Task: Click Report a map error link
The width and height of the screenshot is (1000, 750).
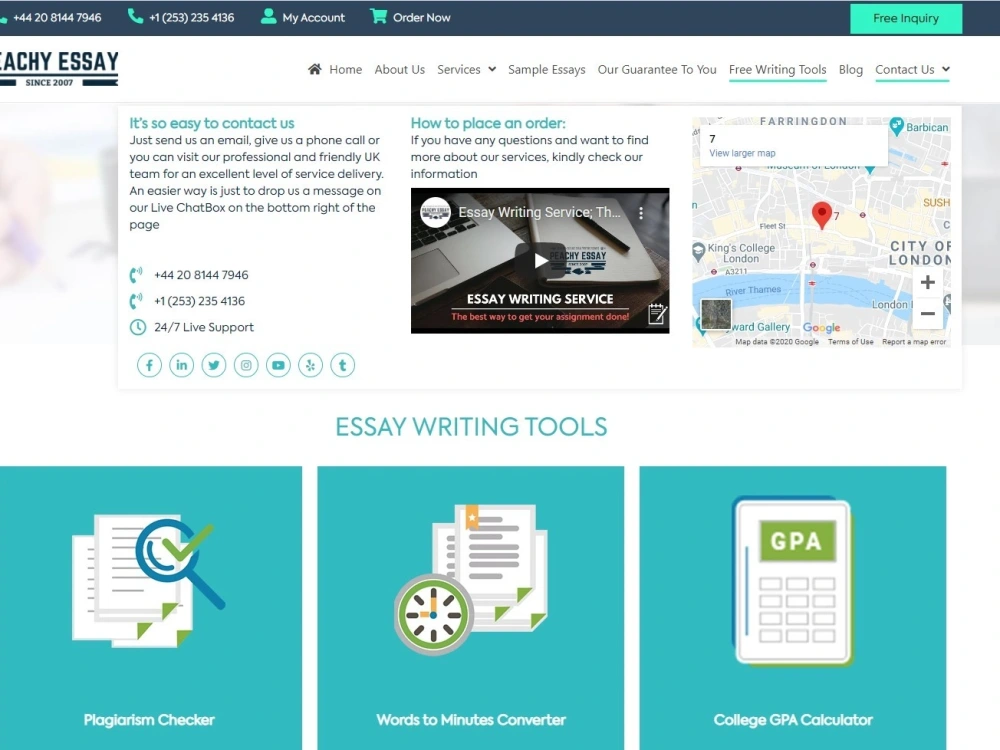Action: pos(914,342)
